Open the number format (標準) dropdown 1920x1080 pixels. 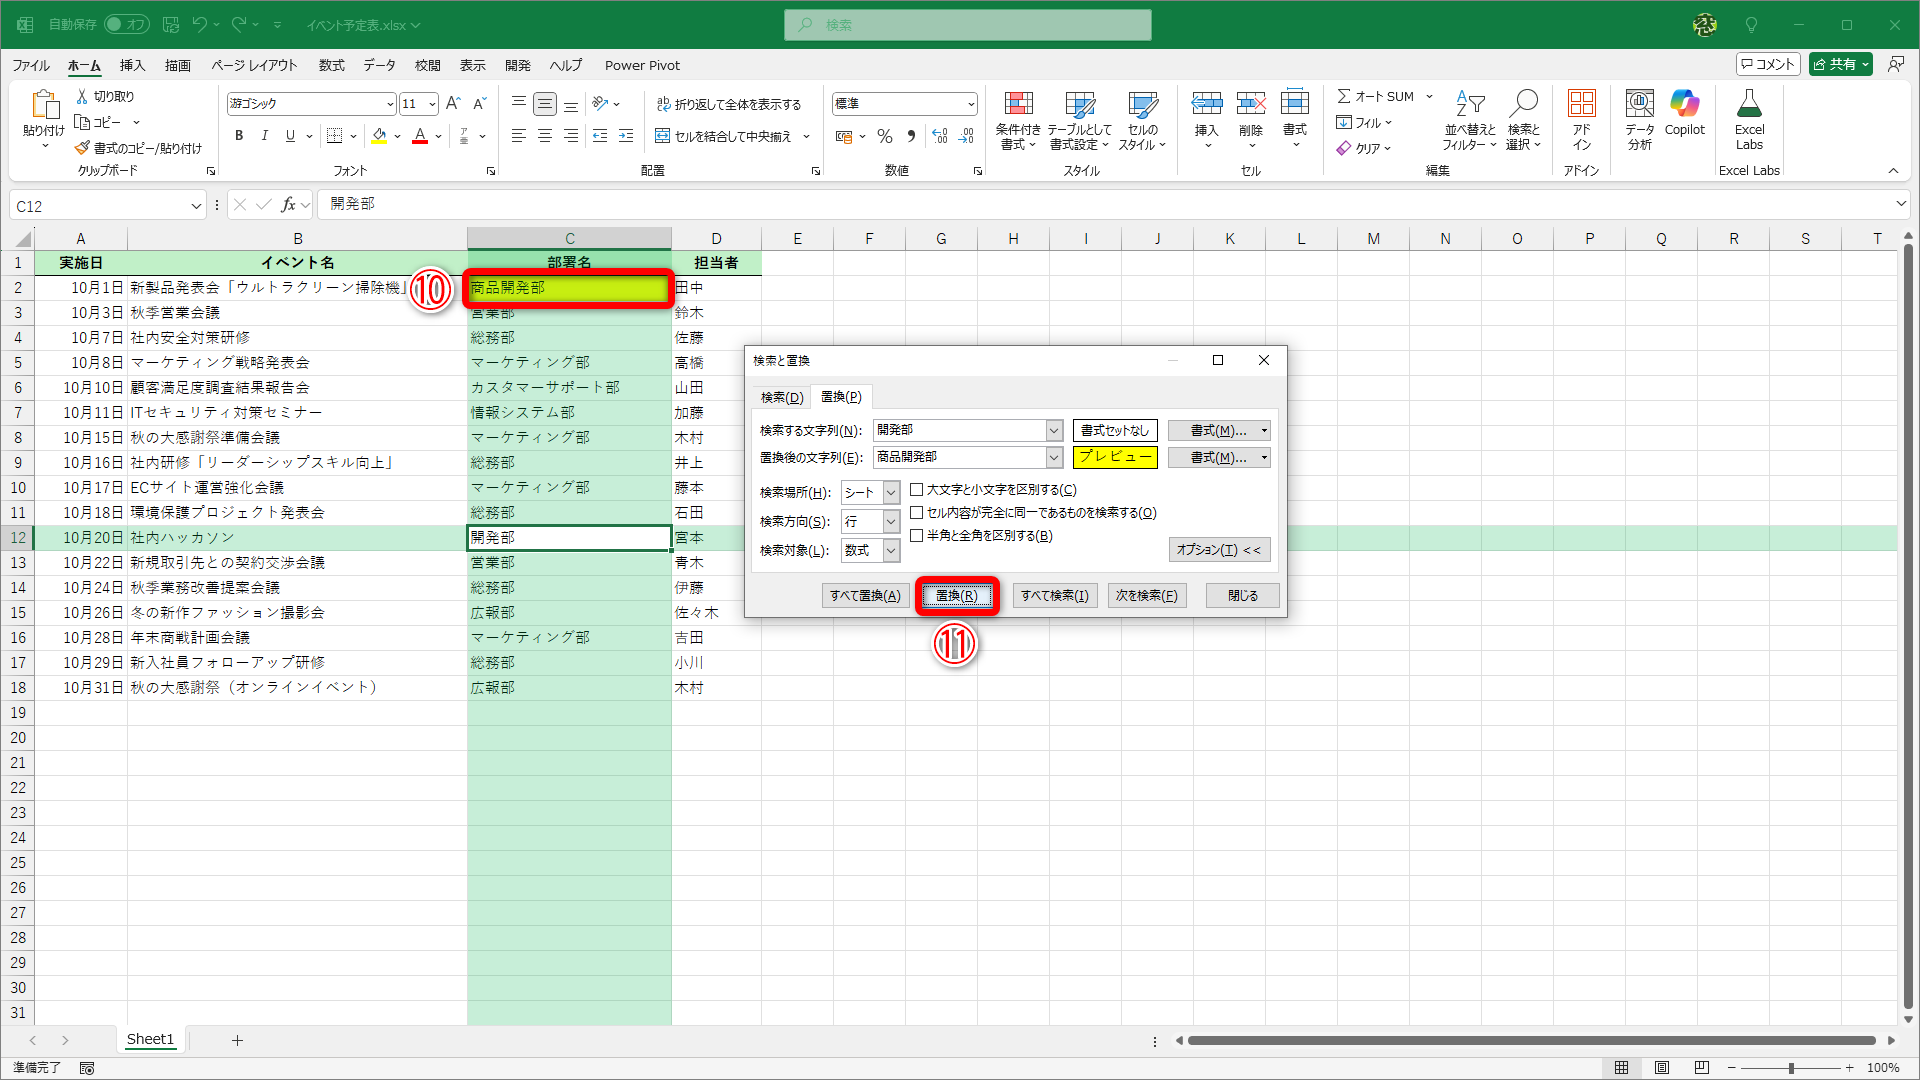coord(970,104)
